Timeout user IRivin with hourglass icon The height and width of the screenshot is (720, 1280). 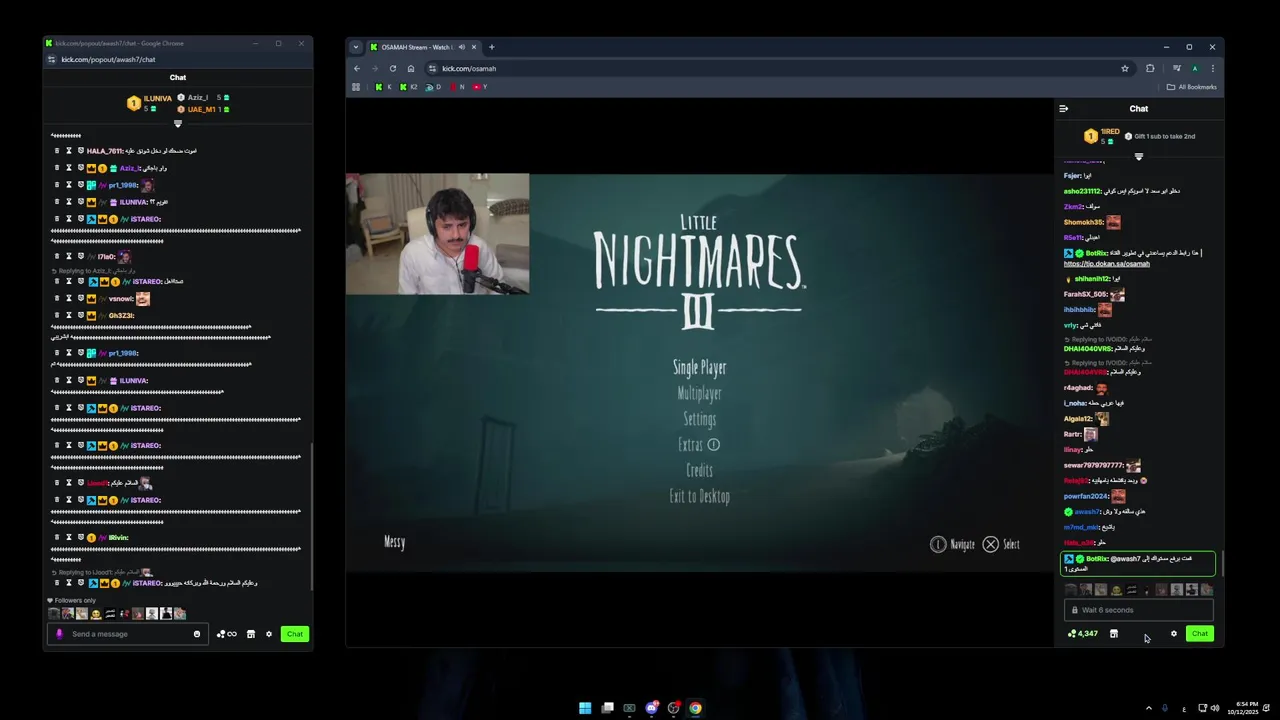(69, 538)
